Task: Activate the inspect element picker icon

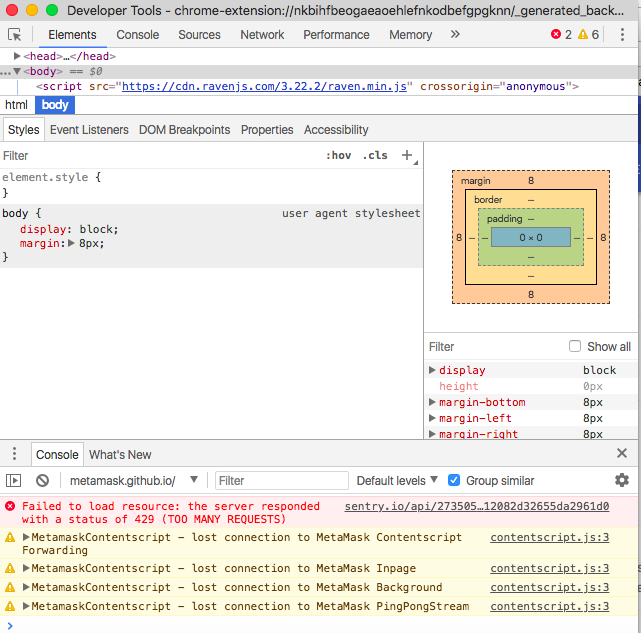Action: pyautogui.click(x=15, y=35)
